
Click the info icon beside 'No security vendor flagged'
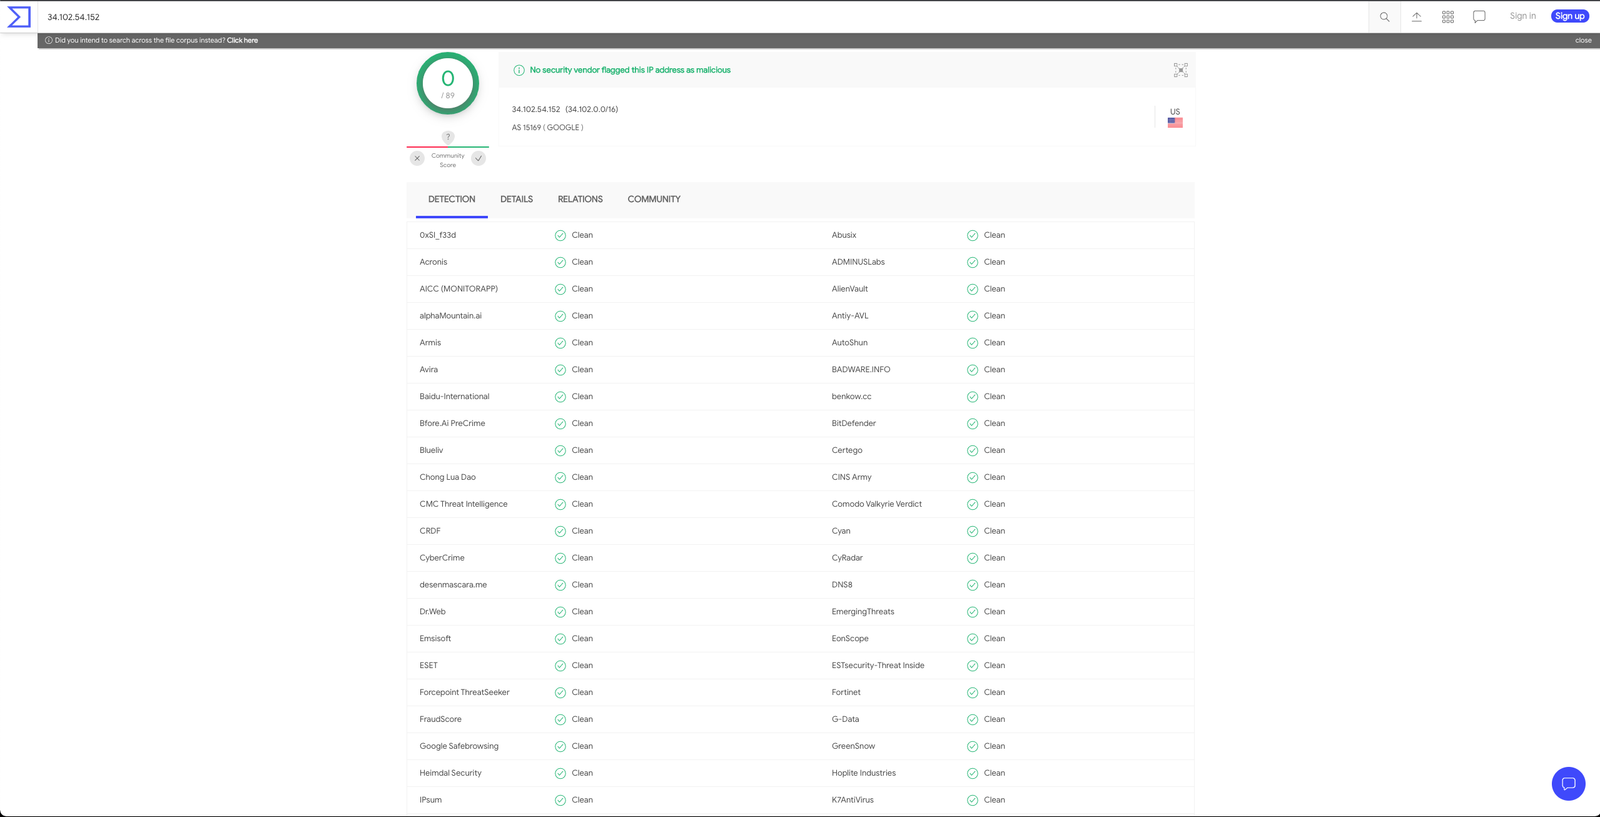[x=518, y=70]
